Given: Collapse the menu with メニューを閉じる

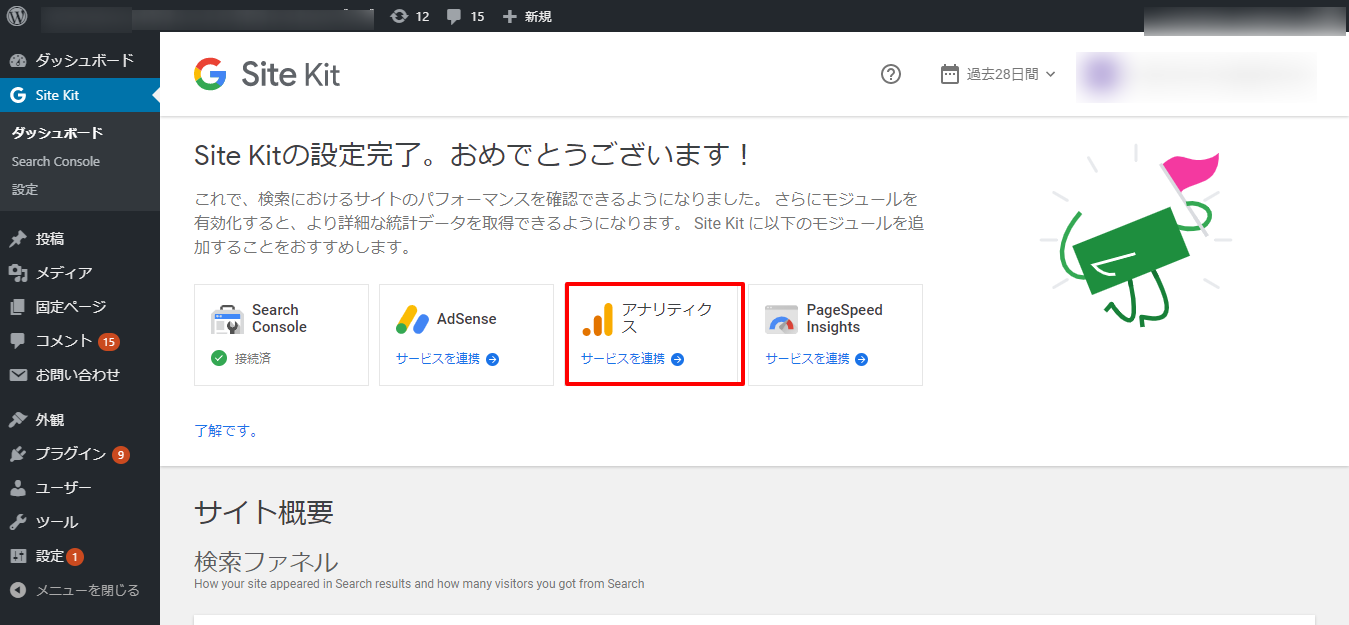Looking at the screenshot, I should click(x=80, y=590).
